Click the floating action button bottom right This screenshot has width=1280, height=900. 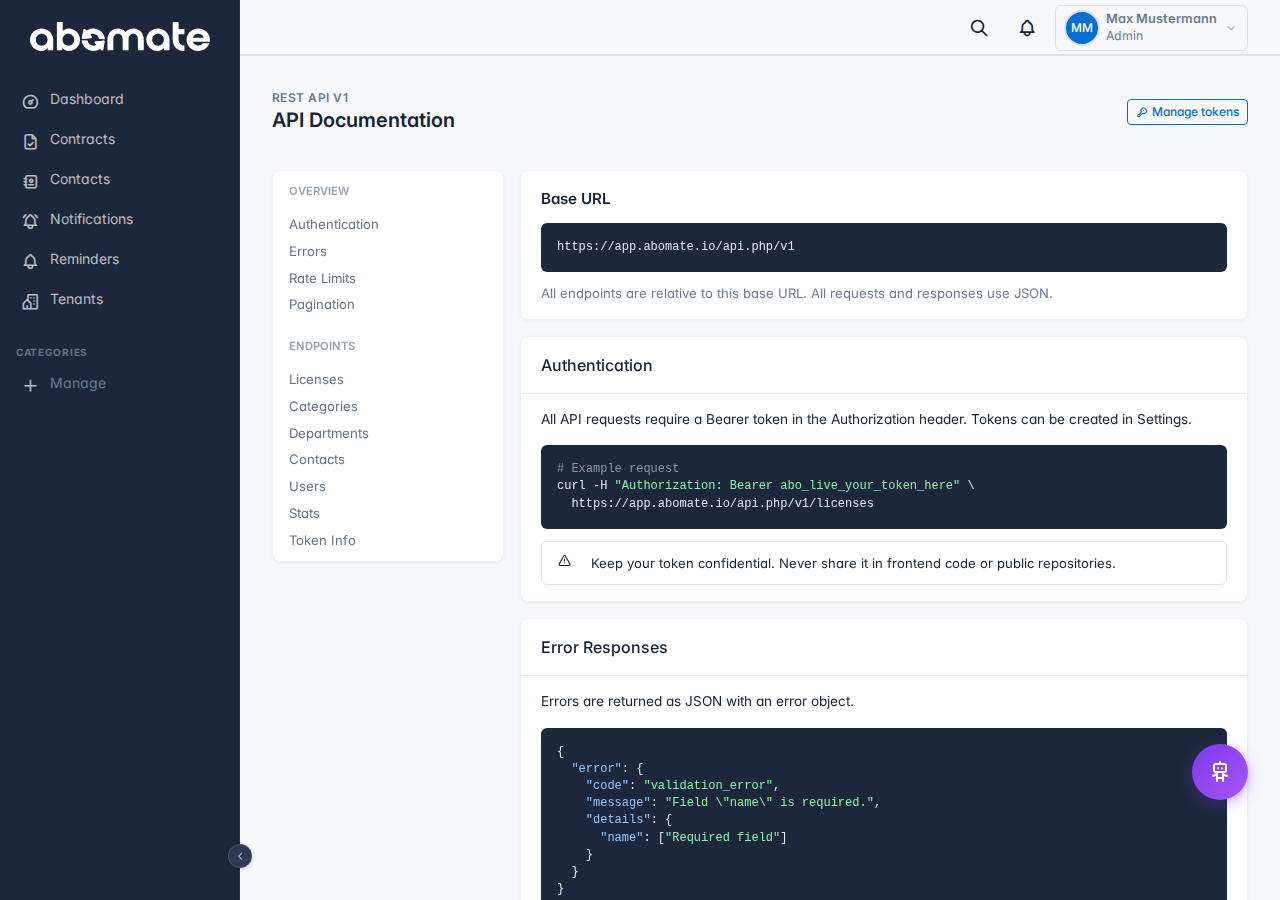(1220, 771)
